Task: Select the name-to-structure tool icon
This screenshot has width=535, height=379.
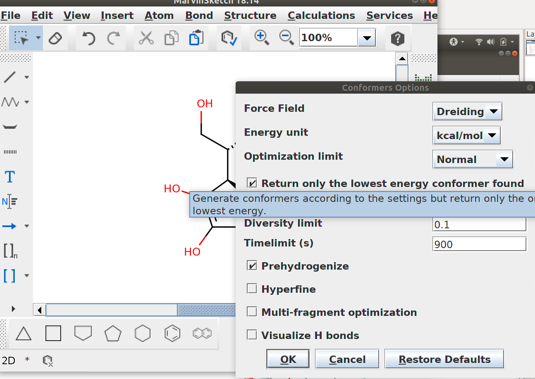Action: 10,202
